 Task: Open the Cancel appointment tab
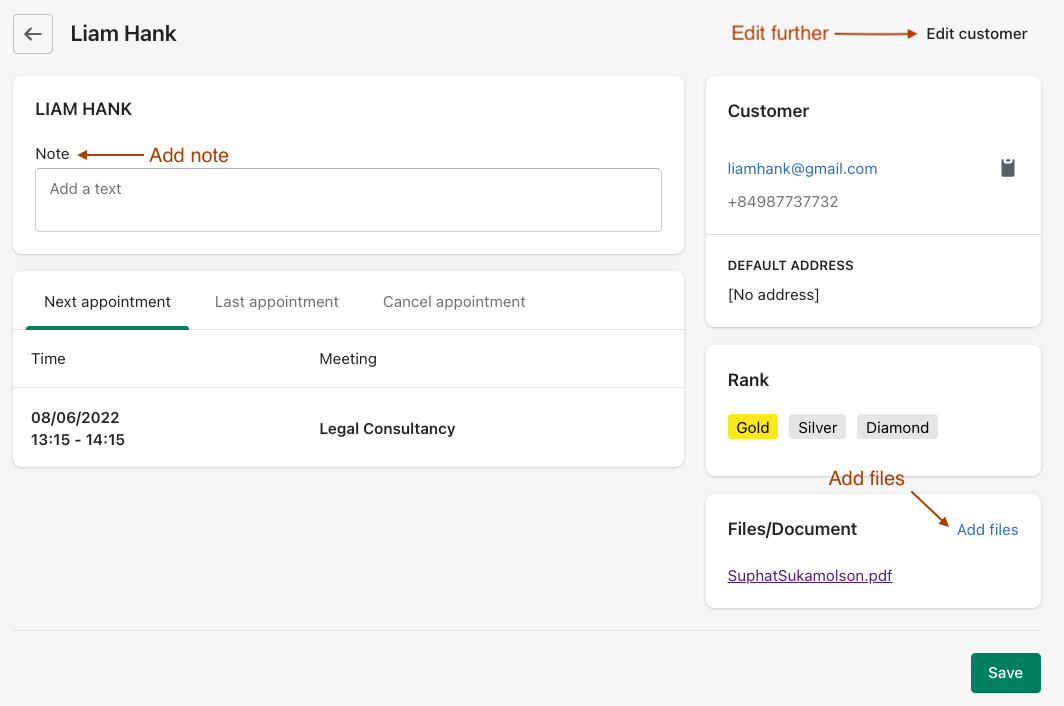pos(454,302)
